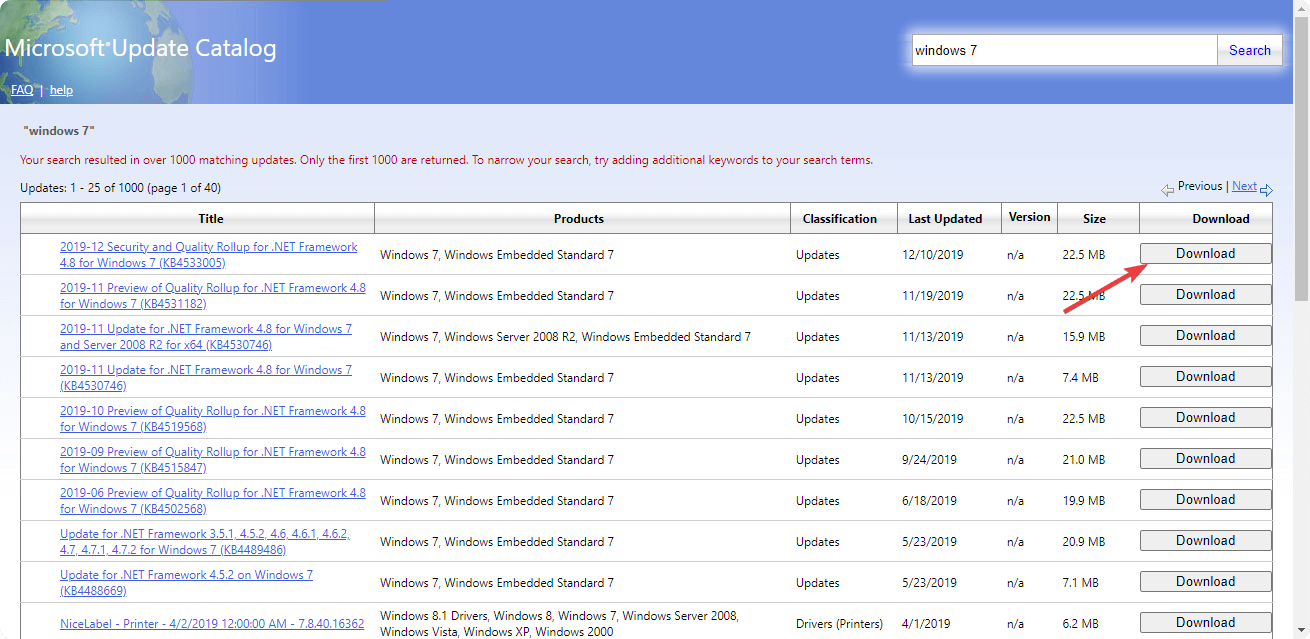This screenshot has height=639, width=1310.
Task: Open the NiceLabel Printer driver link
Action: [x=212, y=624]
